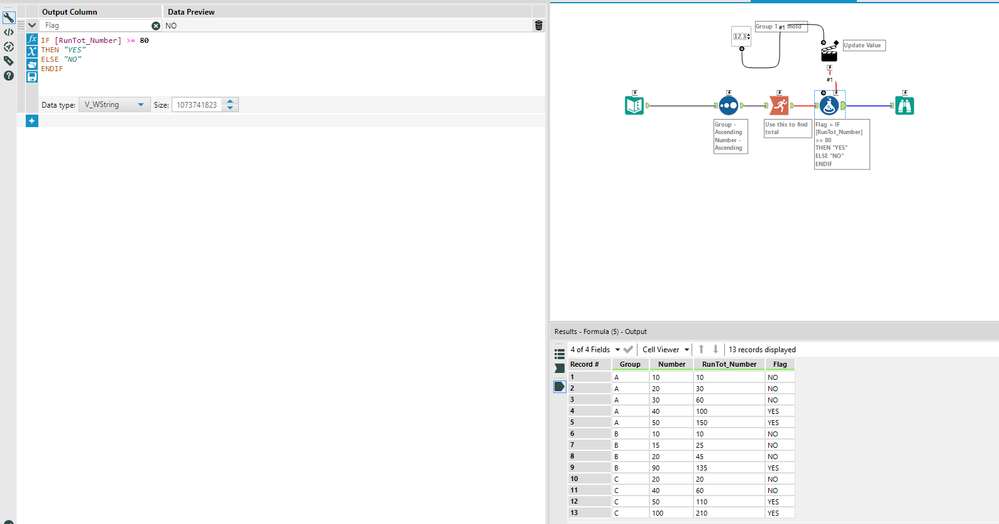The image size is (999, 524).
Task: Select the Text Input book tool
Action: [634, 105]
